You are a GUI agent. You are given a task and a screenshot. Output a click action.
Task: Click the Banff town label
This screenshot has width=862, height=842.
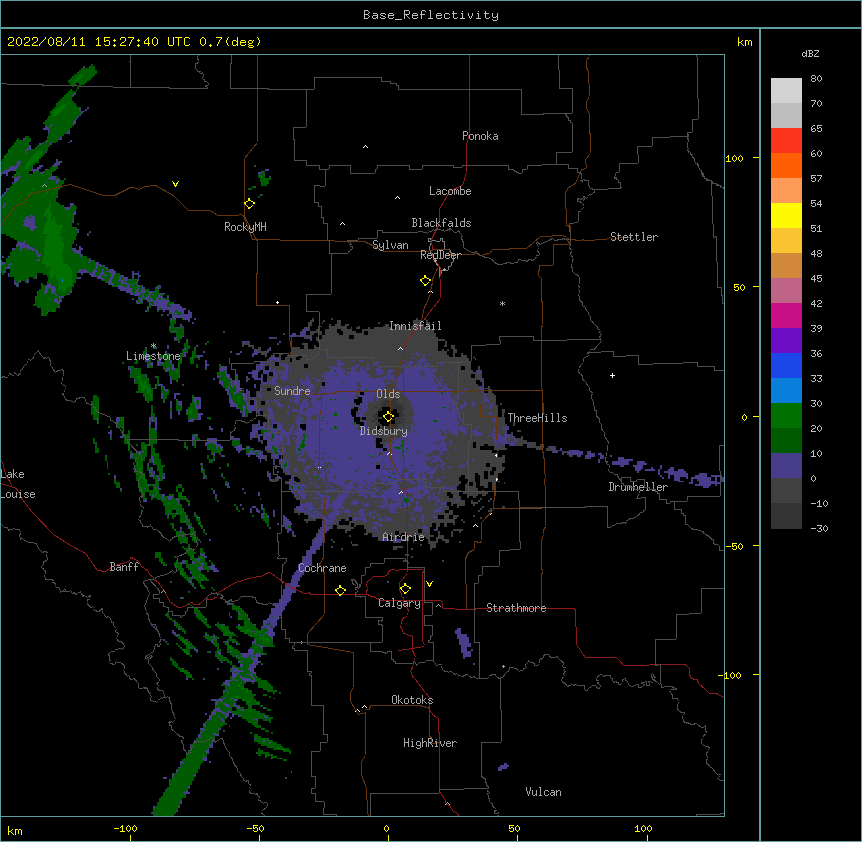pyautogui.click(x=124, y=567)
